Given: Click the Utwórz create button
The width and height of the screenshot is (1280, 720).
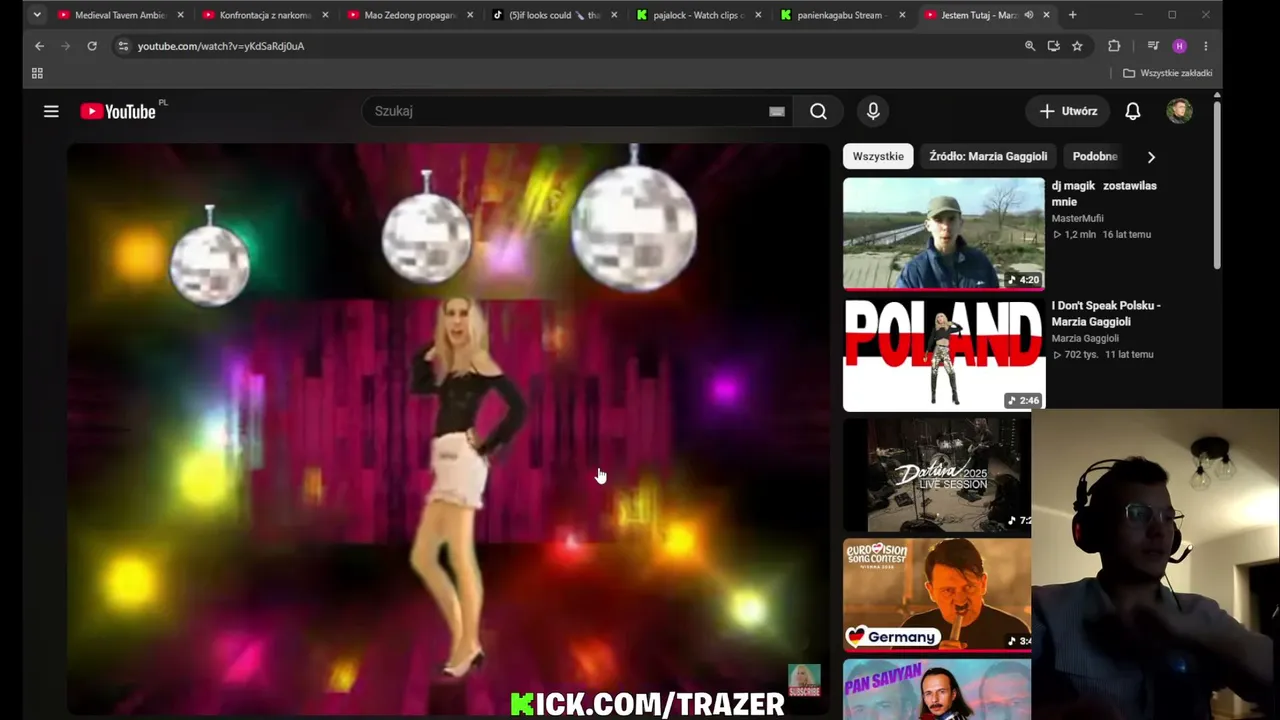Looking at the screenshot, I should pos(1068,111).
